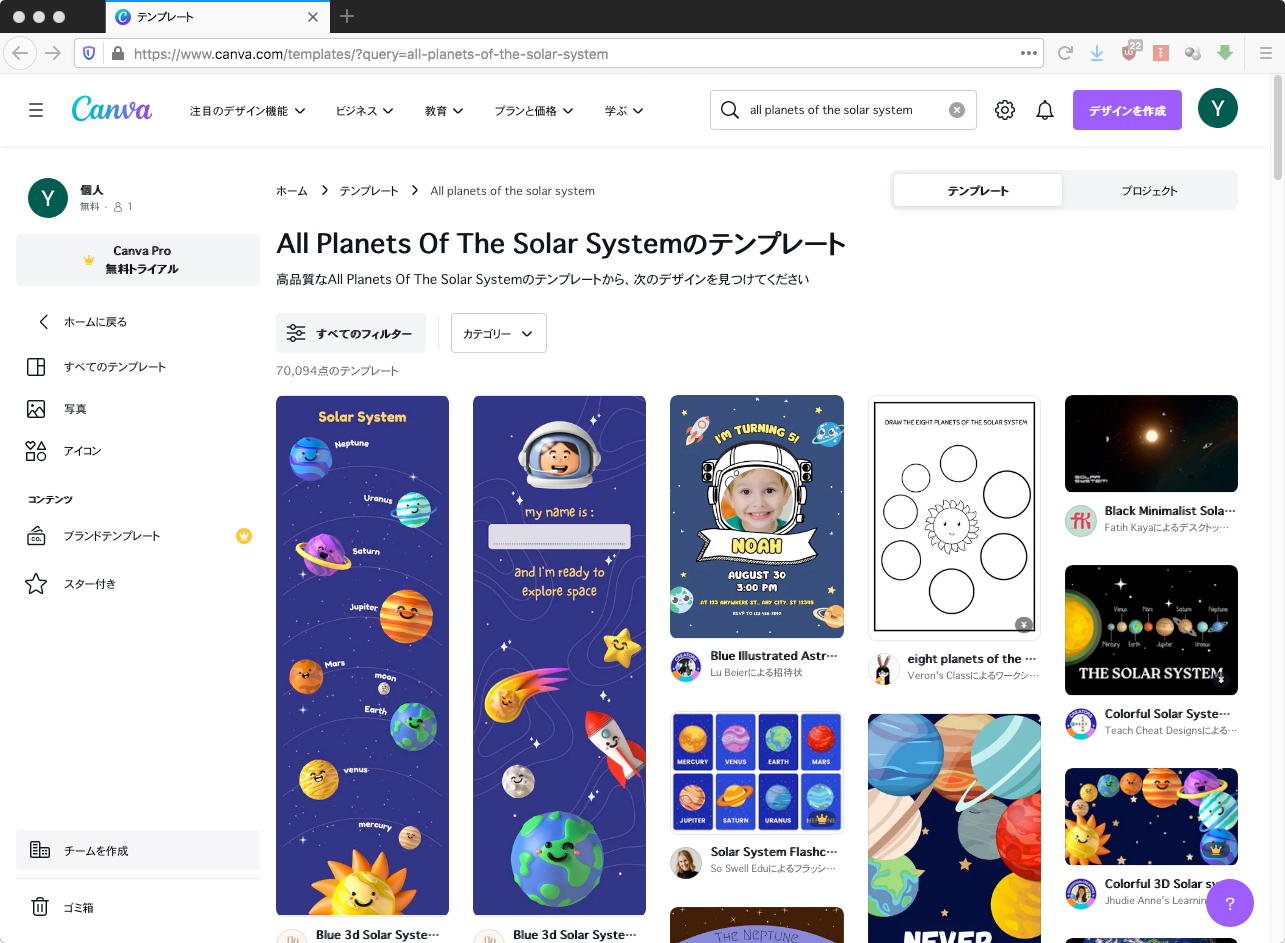This screenshot has height=943, width=1285.
Task: Click the Icons sidebar shapes icon
Action: click(36, 450)
